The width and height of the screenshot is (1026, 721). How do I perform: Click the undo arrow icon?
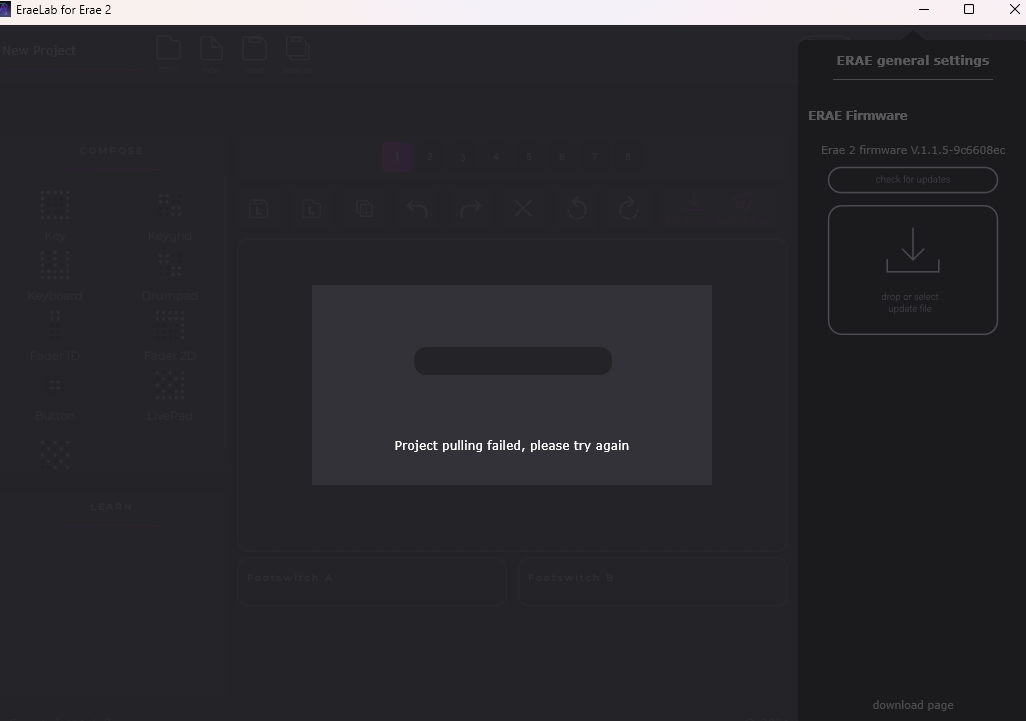point(417,209)
